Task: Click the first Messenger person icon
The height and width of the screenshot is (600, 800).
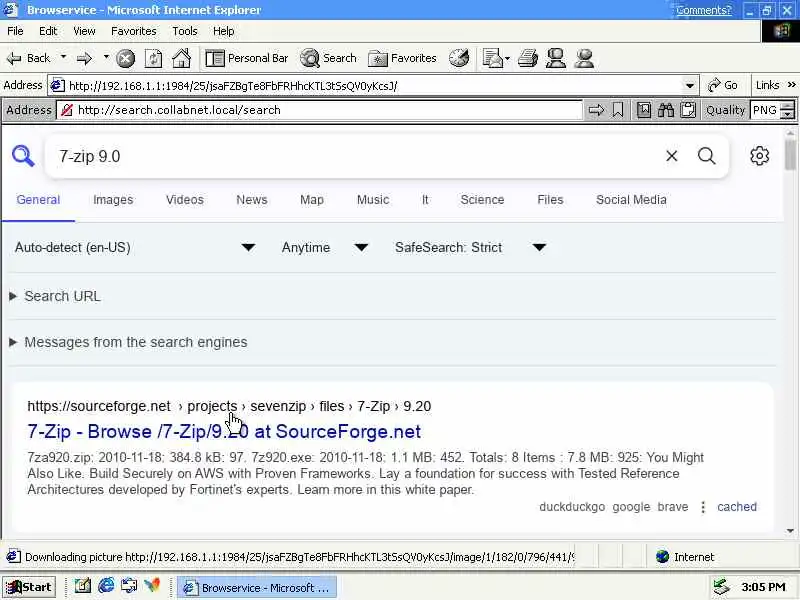Action: (556, 58)
